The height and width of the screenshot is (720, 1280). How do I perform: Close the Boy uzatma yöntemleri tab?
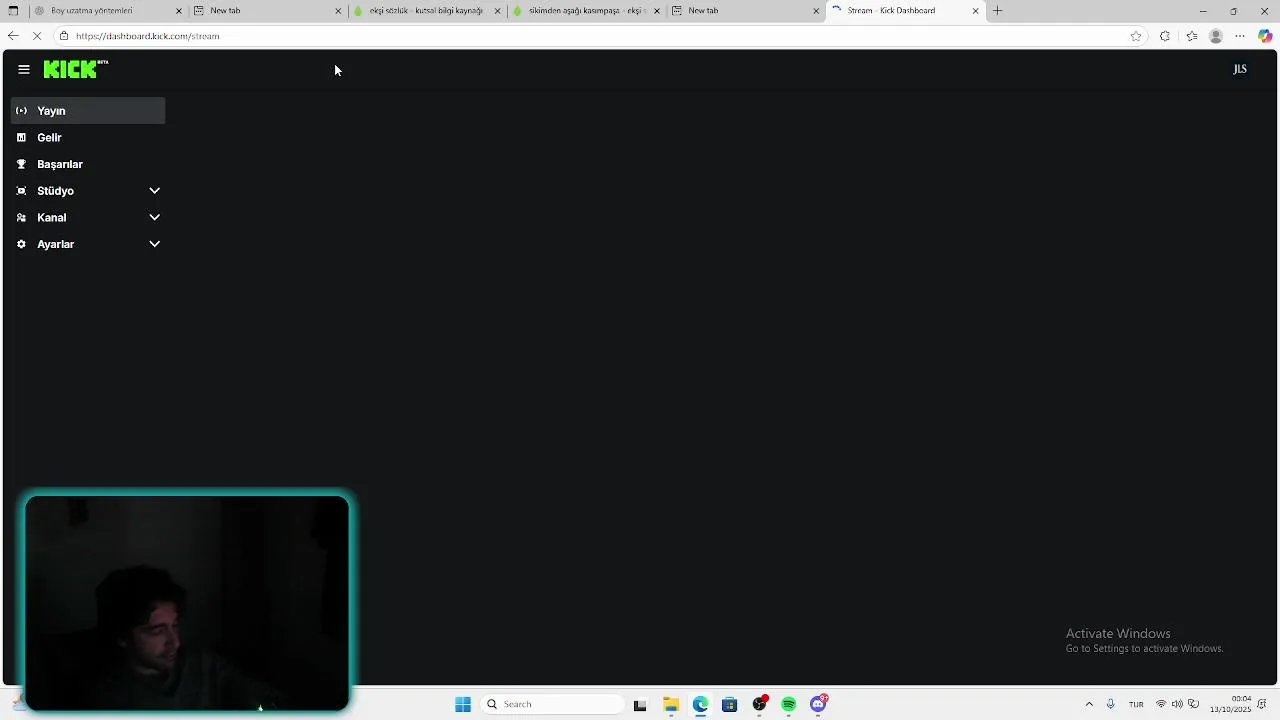[x=179, y=11]
